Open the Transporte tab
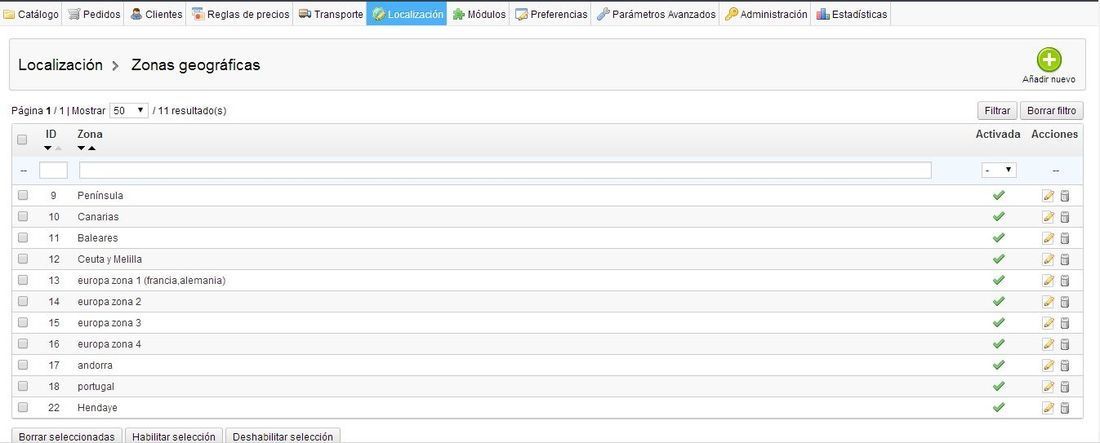The image size is (1100, 443). coord(330,14)
